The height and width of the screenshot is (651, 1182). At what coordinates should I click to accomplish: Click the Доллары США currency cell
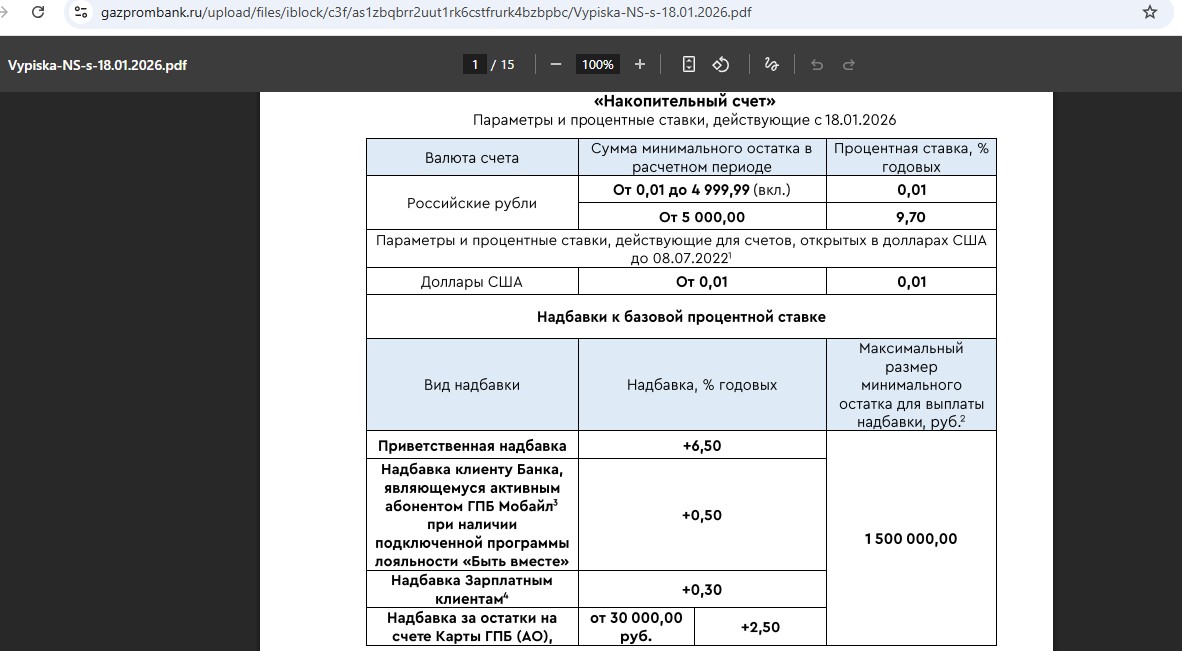click(471, 282)
